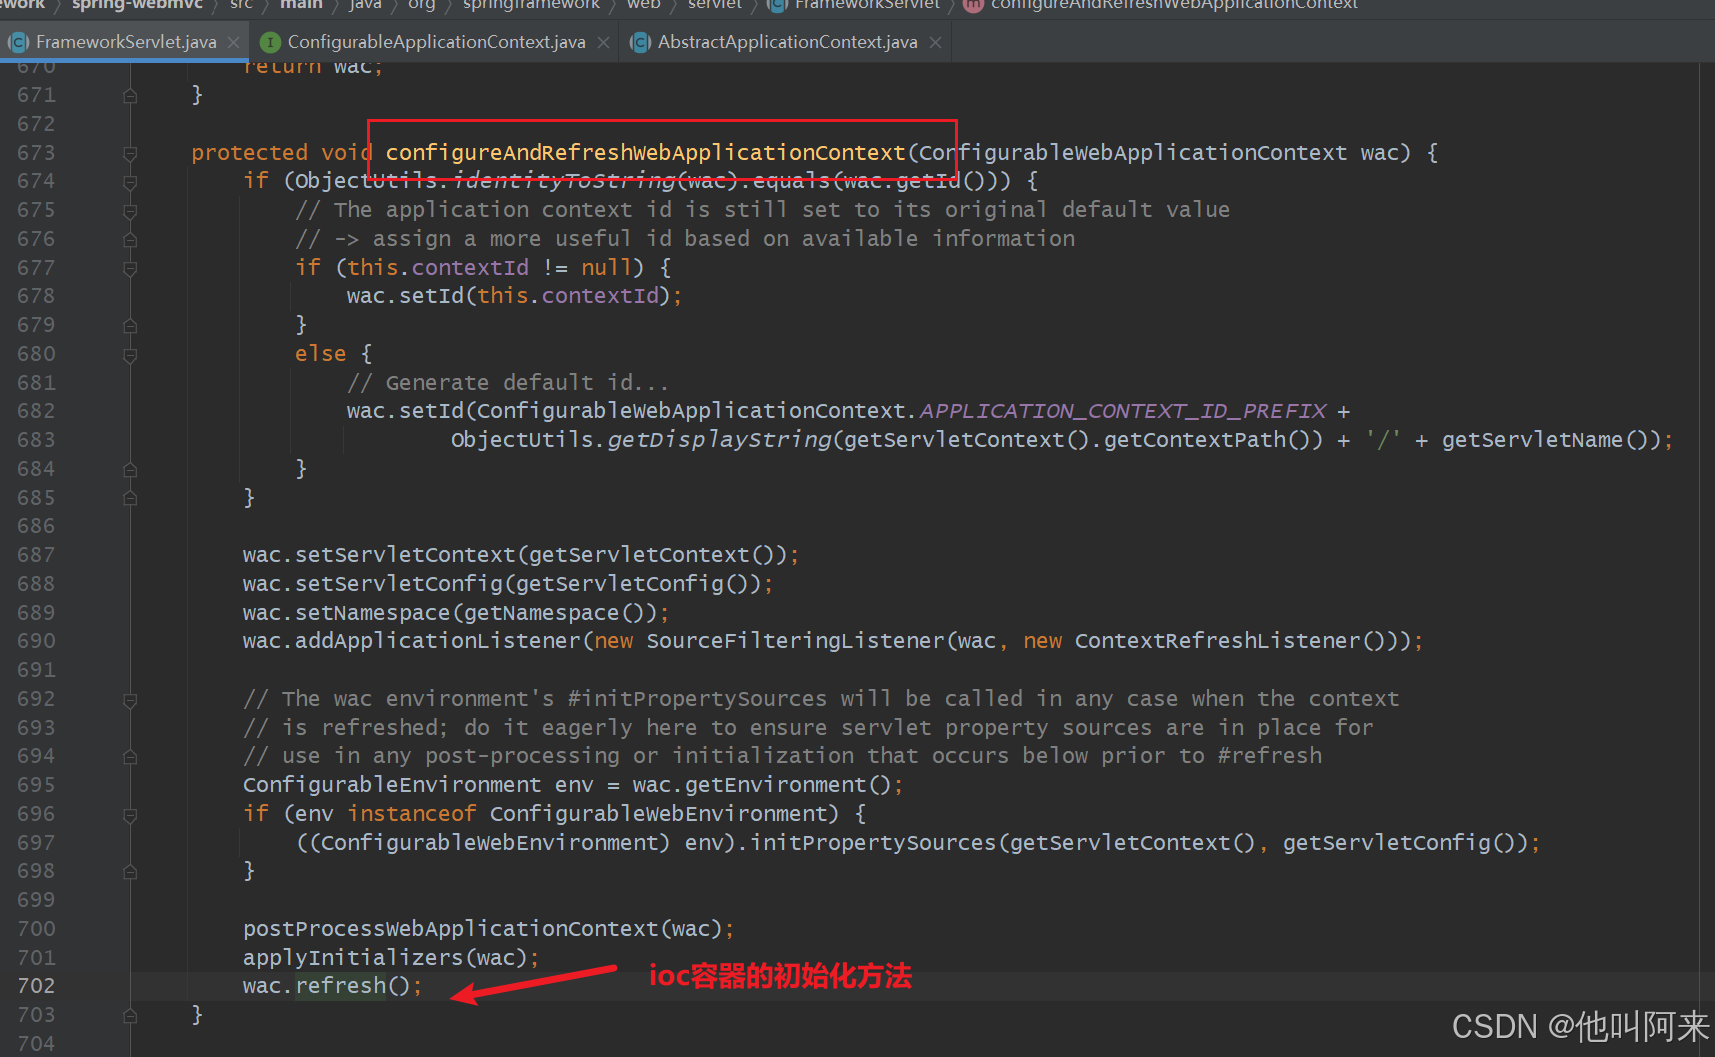1715x1057 pixels.
Task: Collapse the method fold marker at line 673
Action: point(130,154)
